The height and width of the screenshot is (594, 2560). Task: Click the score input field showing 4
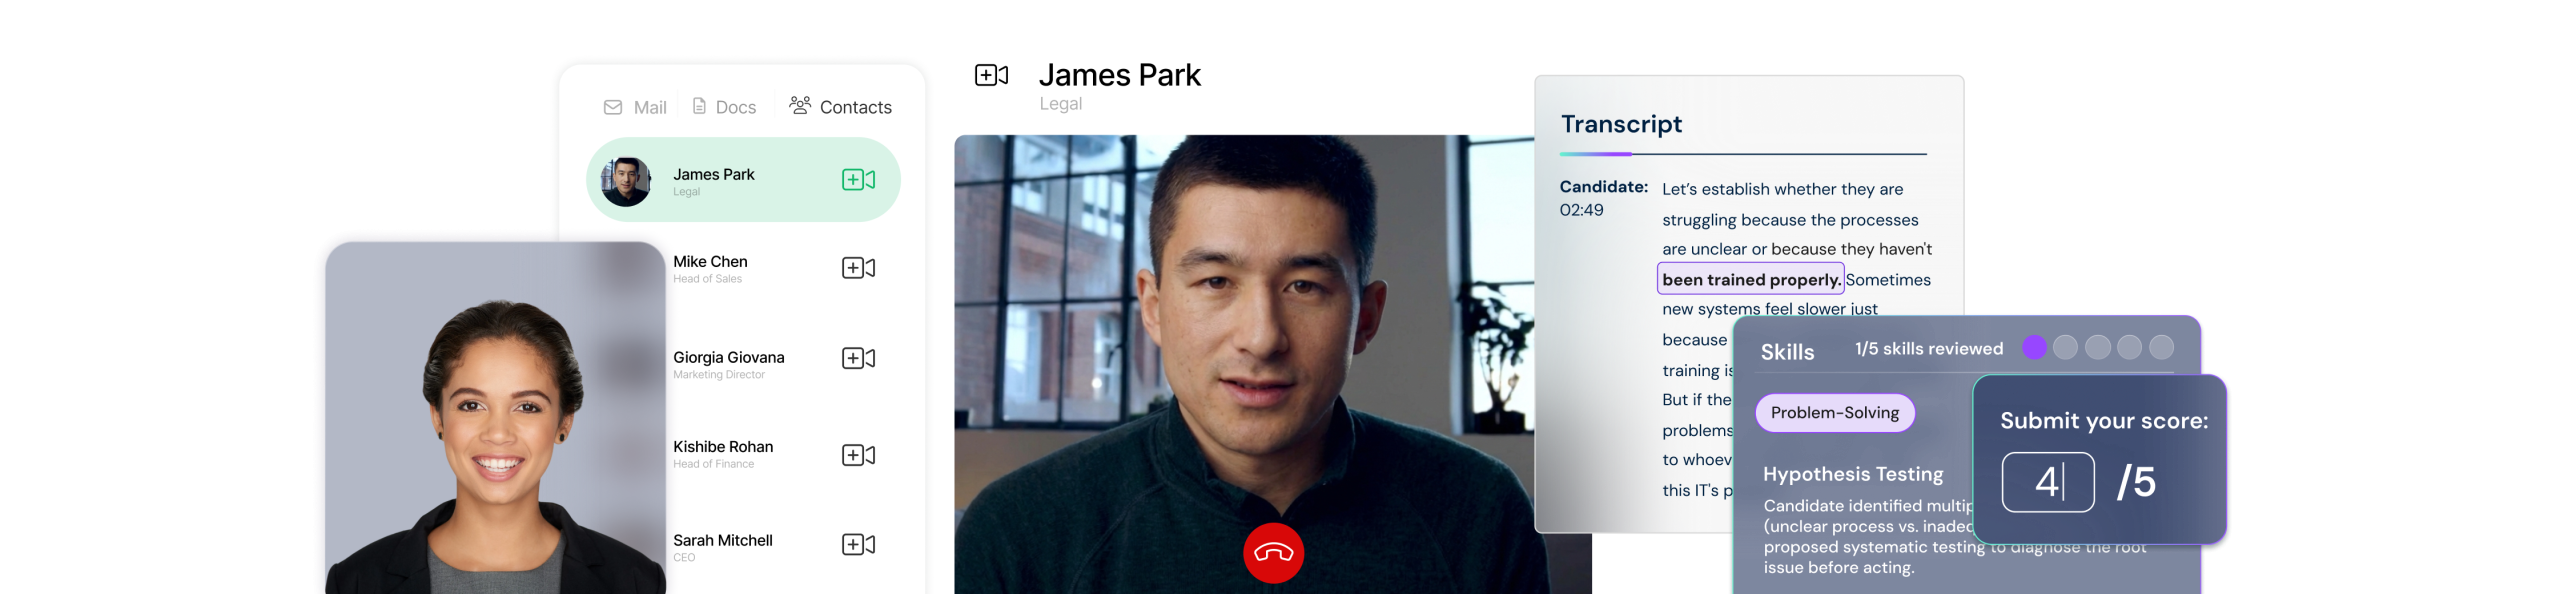click(x=2047, y=482)
